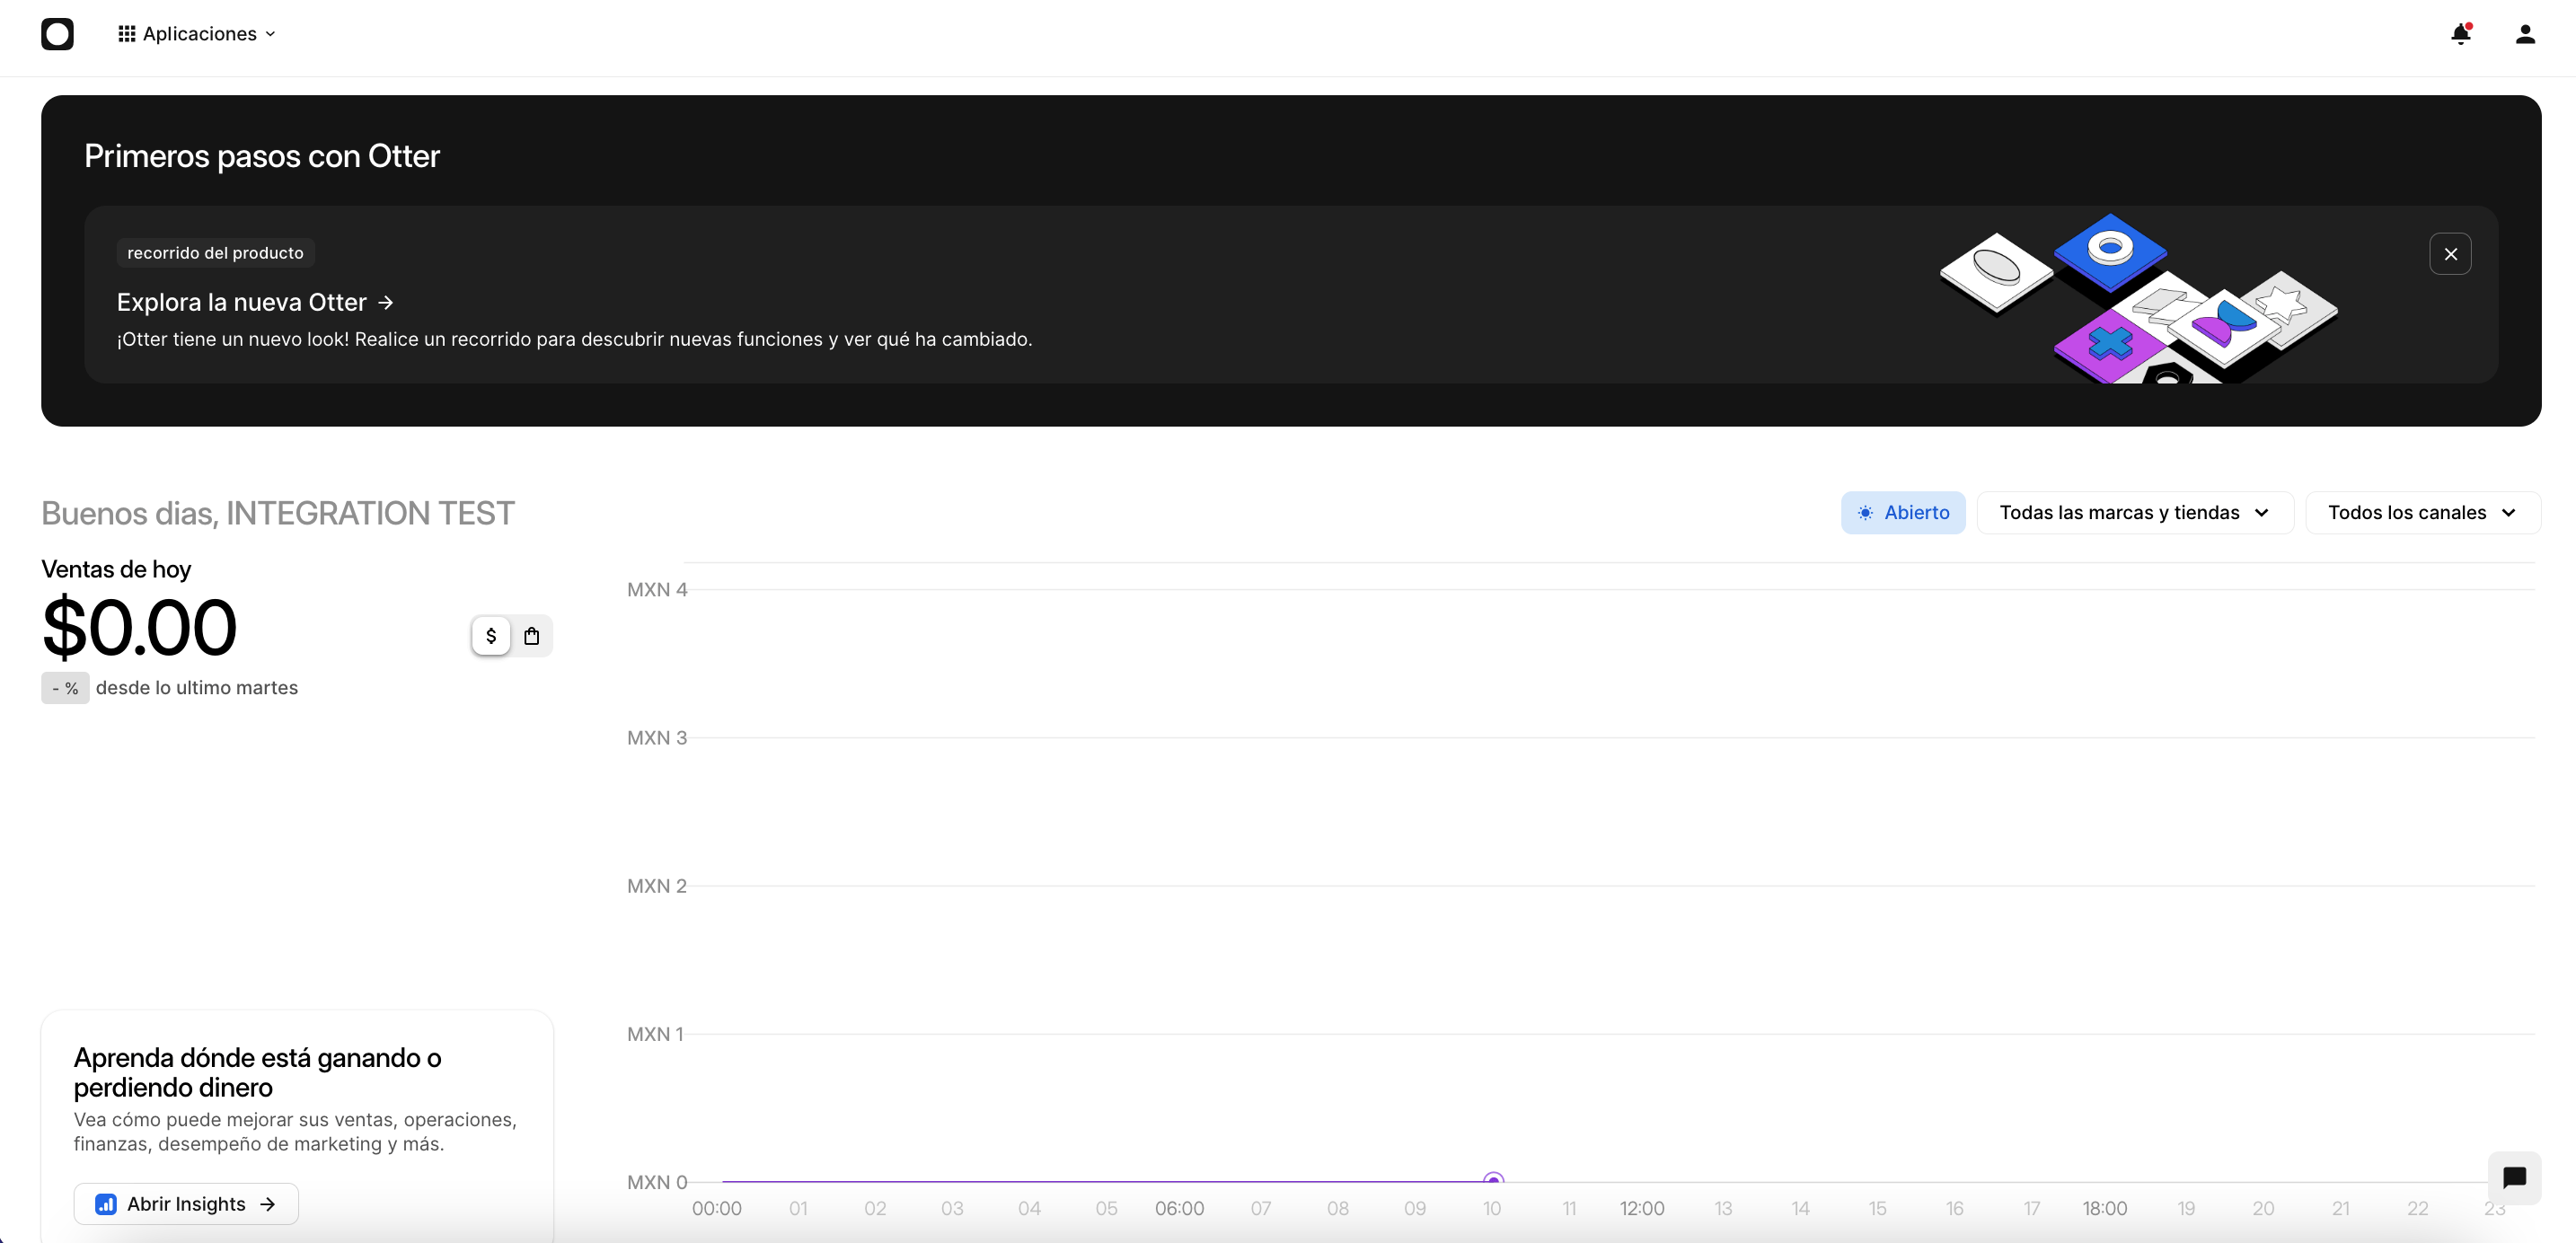Image resolution: width=2576 pixels, height=1243 pixels.
Task: Open the profile menu with the person icon
Action: click(2524, 33)
